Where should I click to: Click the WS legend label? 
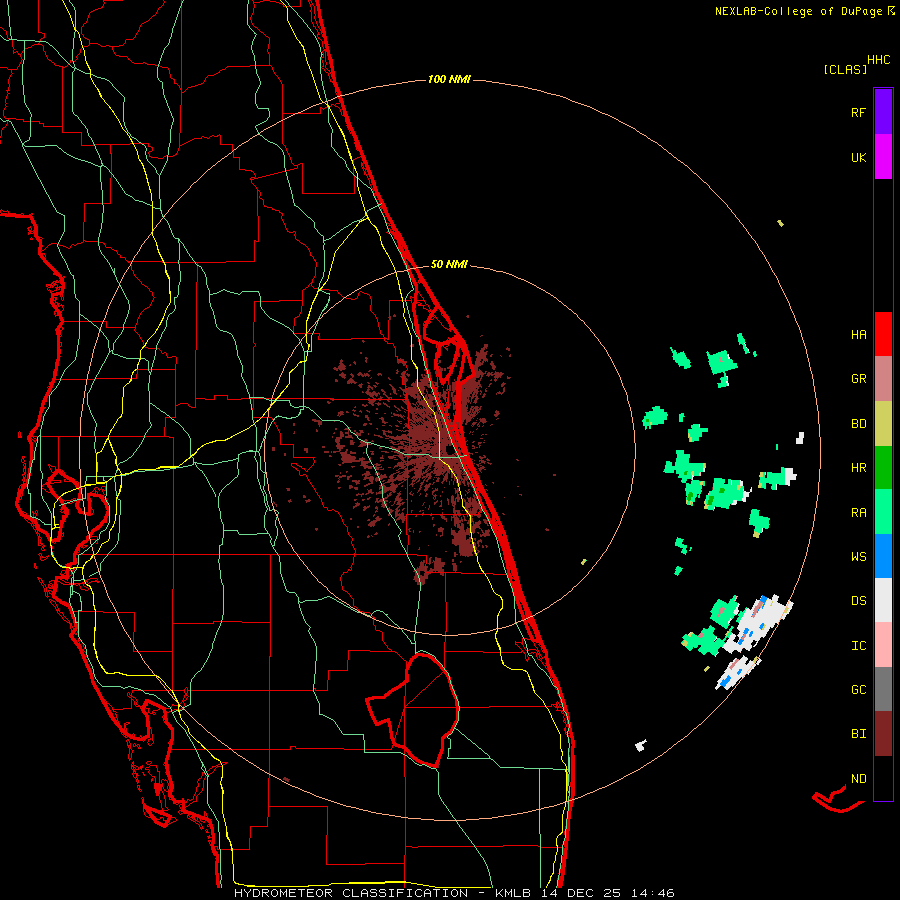tap(859, 556)
